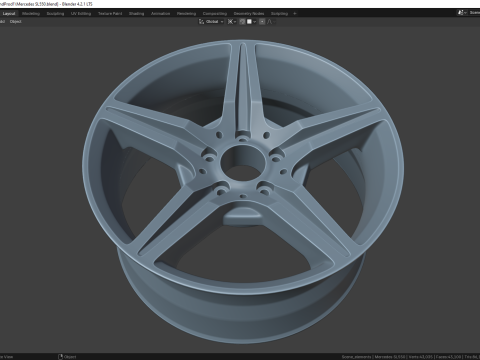This screenshot has width=480, height=360.
Task: Open the Animation workspace tab
Action: (x=160, y=14)
